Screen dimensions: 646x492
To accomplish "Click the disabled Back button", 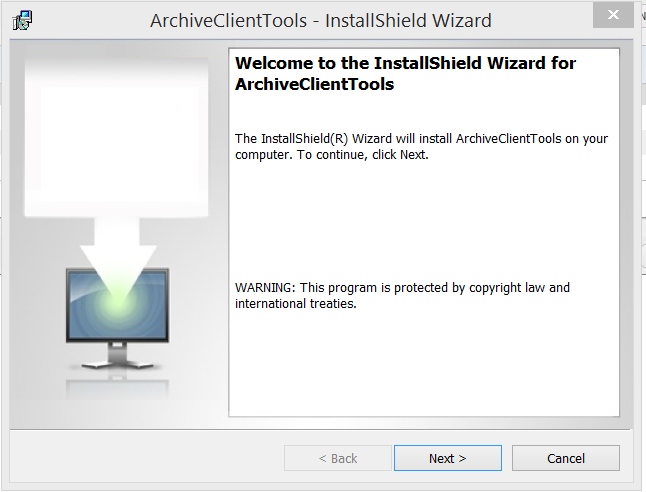I will click(x=338, y=458).
